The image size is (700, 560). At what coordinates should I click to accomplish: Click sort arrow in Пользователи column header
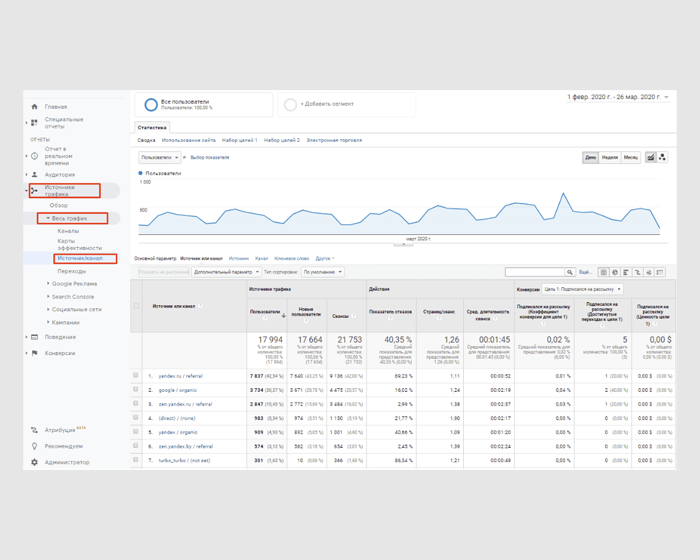point(283,315)
